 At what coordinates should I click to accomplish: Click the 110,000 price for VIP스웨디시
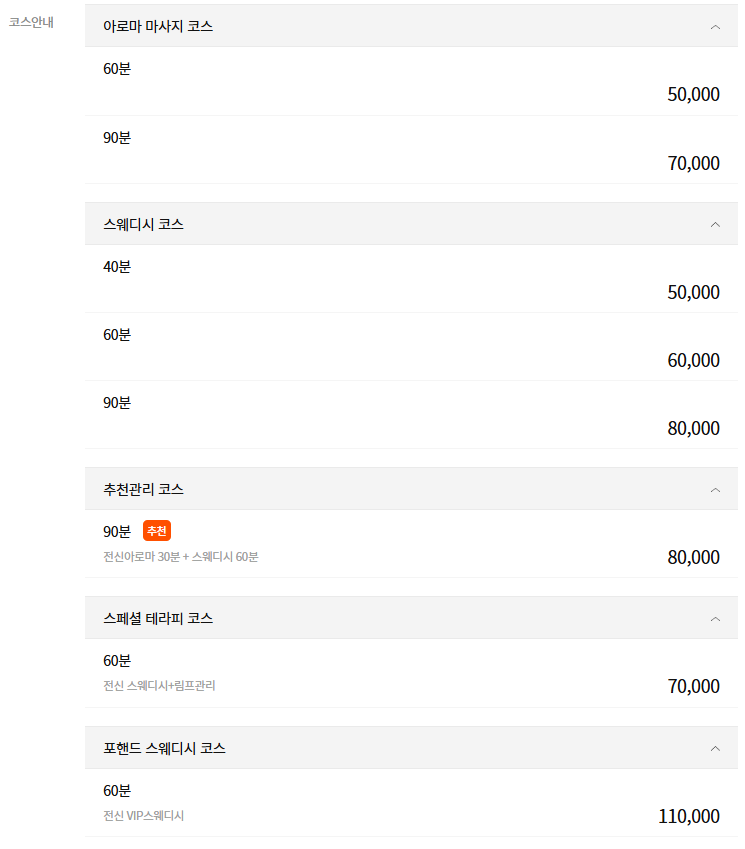(689, 816)
